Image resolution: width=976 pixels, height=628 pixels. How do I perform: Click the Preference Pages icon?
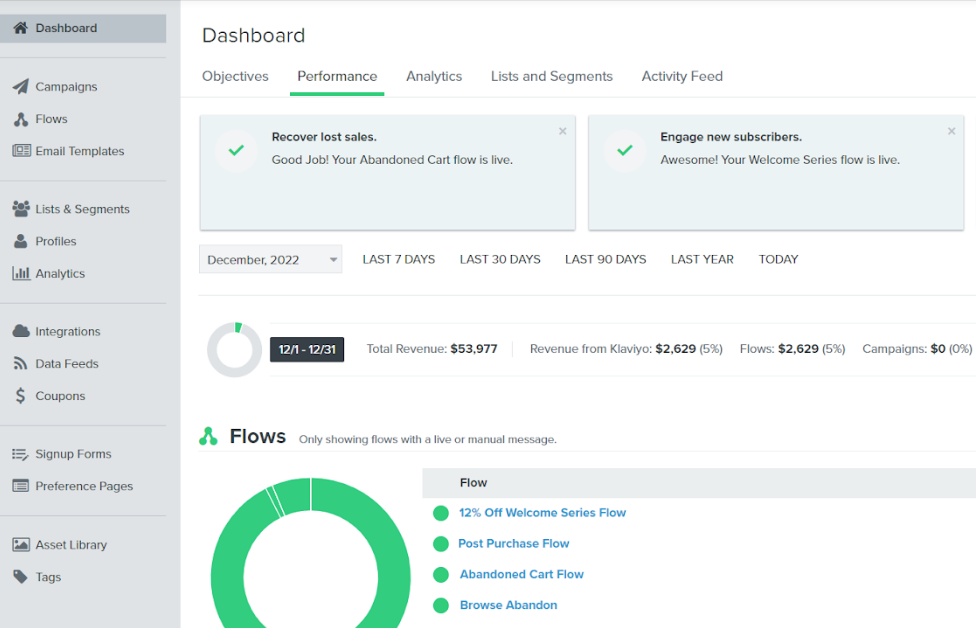pyautogui.click(x=21, y=486)
